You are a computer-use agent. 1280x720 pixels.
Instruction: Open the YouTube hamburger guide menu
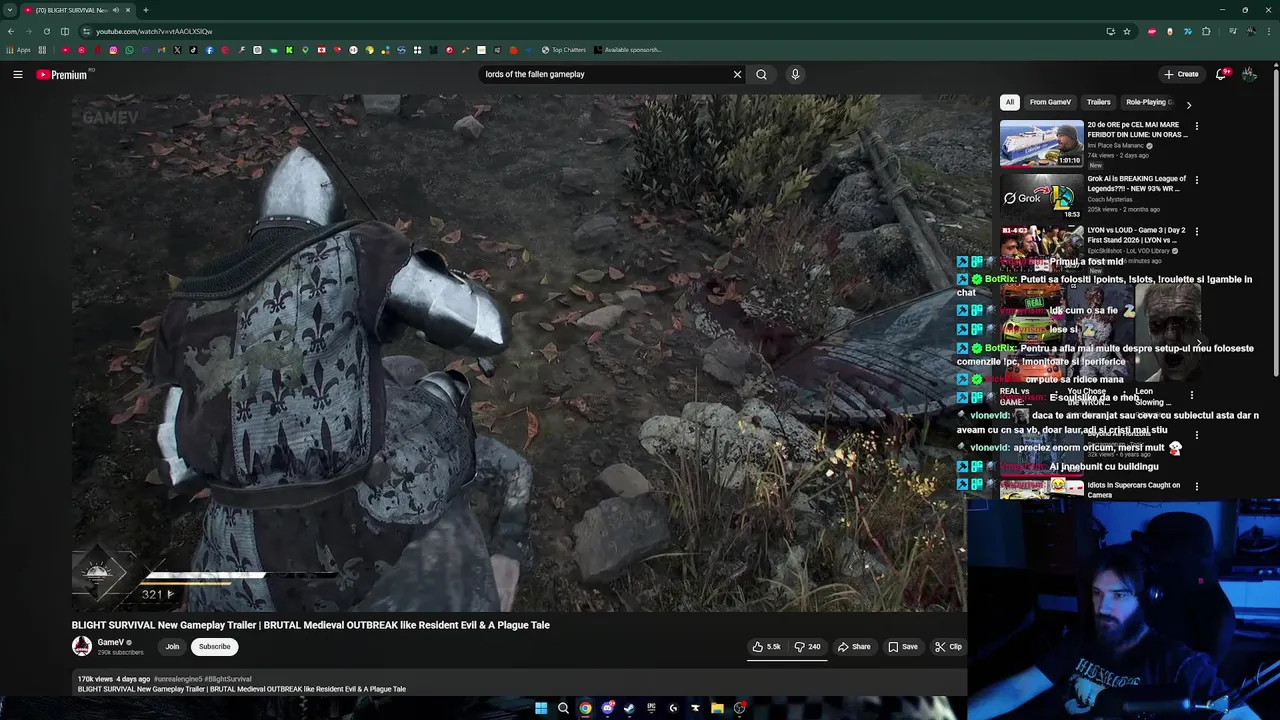click(18, 74)
